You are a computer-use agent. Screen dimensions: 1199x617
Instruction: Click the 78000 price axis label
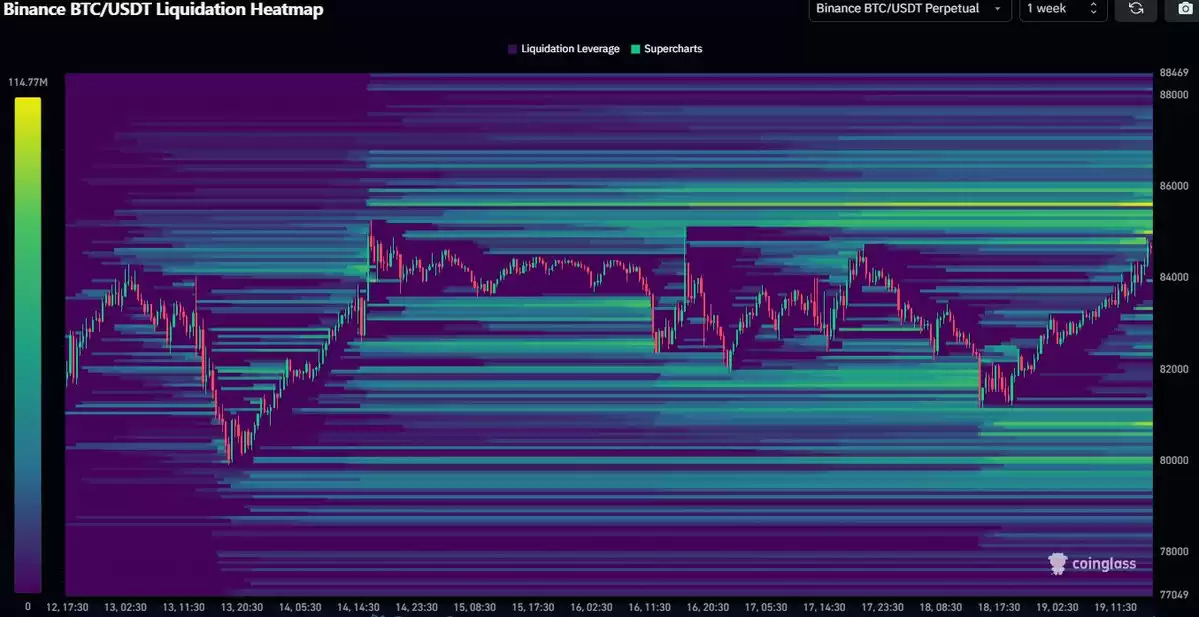[1174, 551]
